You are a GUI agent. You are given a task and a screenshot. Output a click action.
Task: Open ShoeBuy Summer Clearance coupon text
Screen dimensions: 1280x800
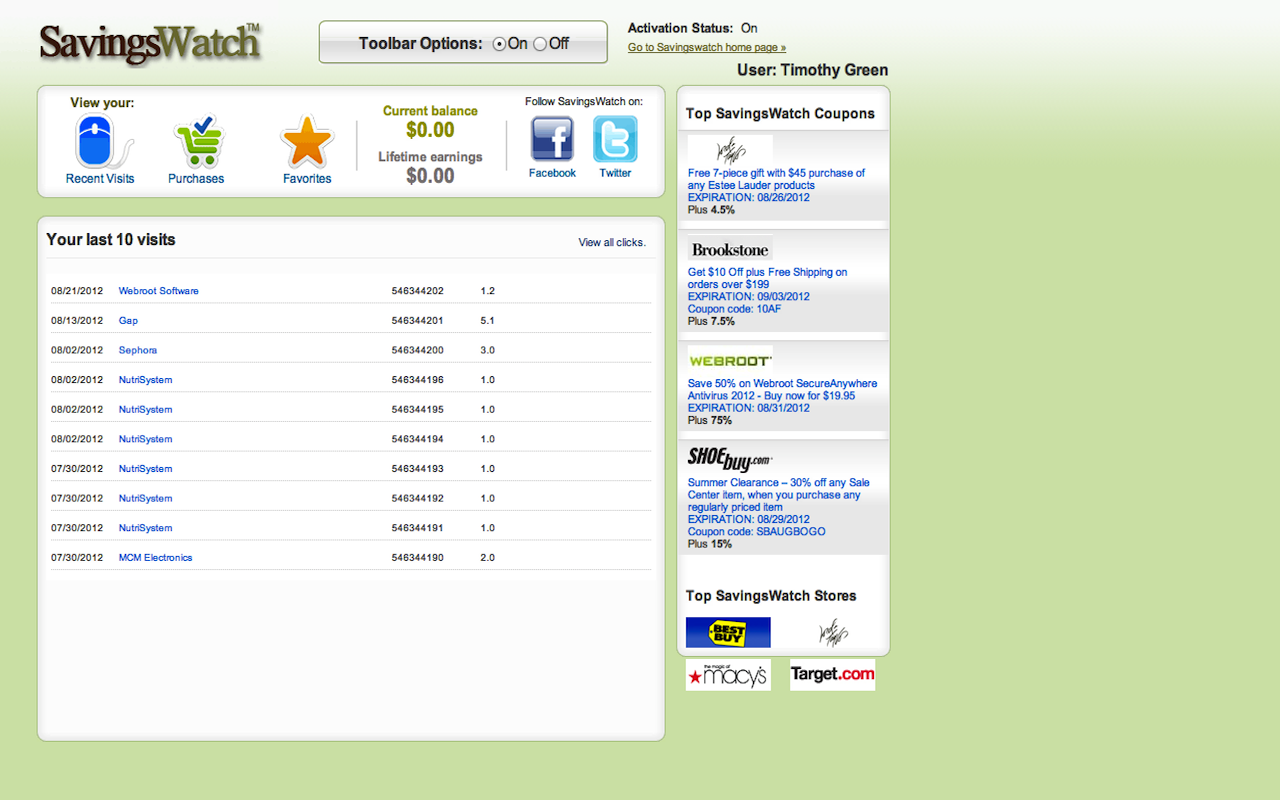[x=779, y=495]
